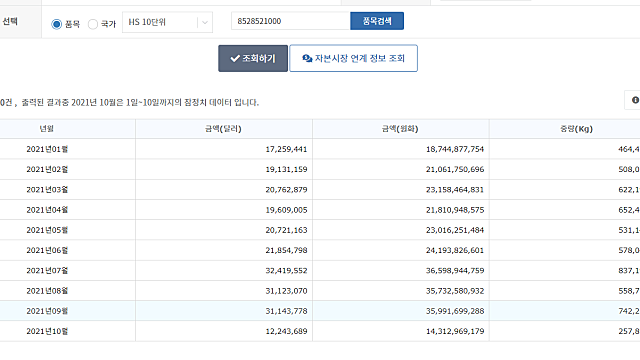Click dollar value 32,419,552
The height and width of the screenshot is (360, 640).
coord(286,271)
